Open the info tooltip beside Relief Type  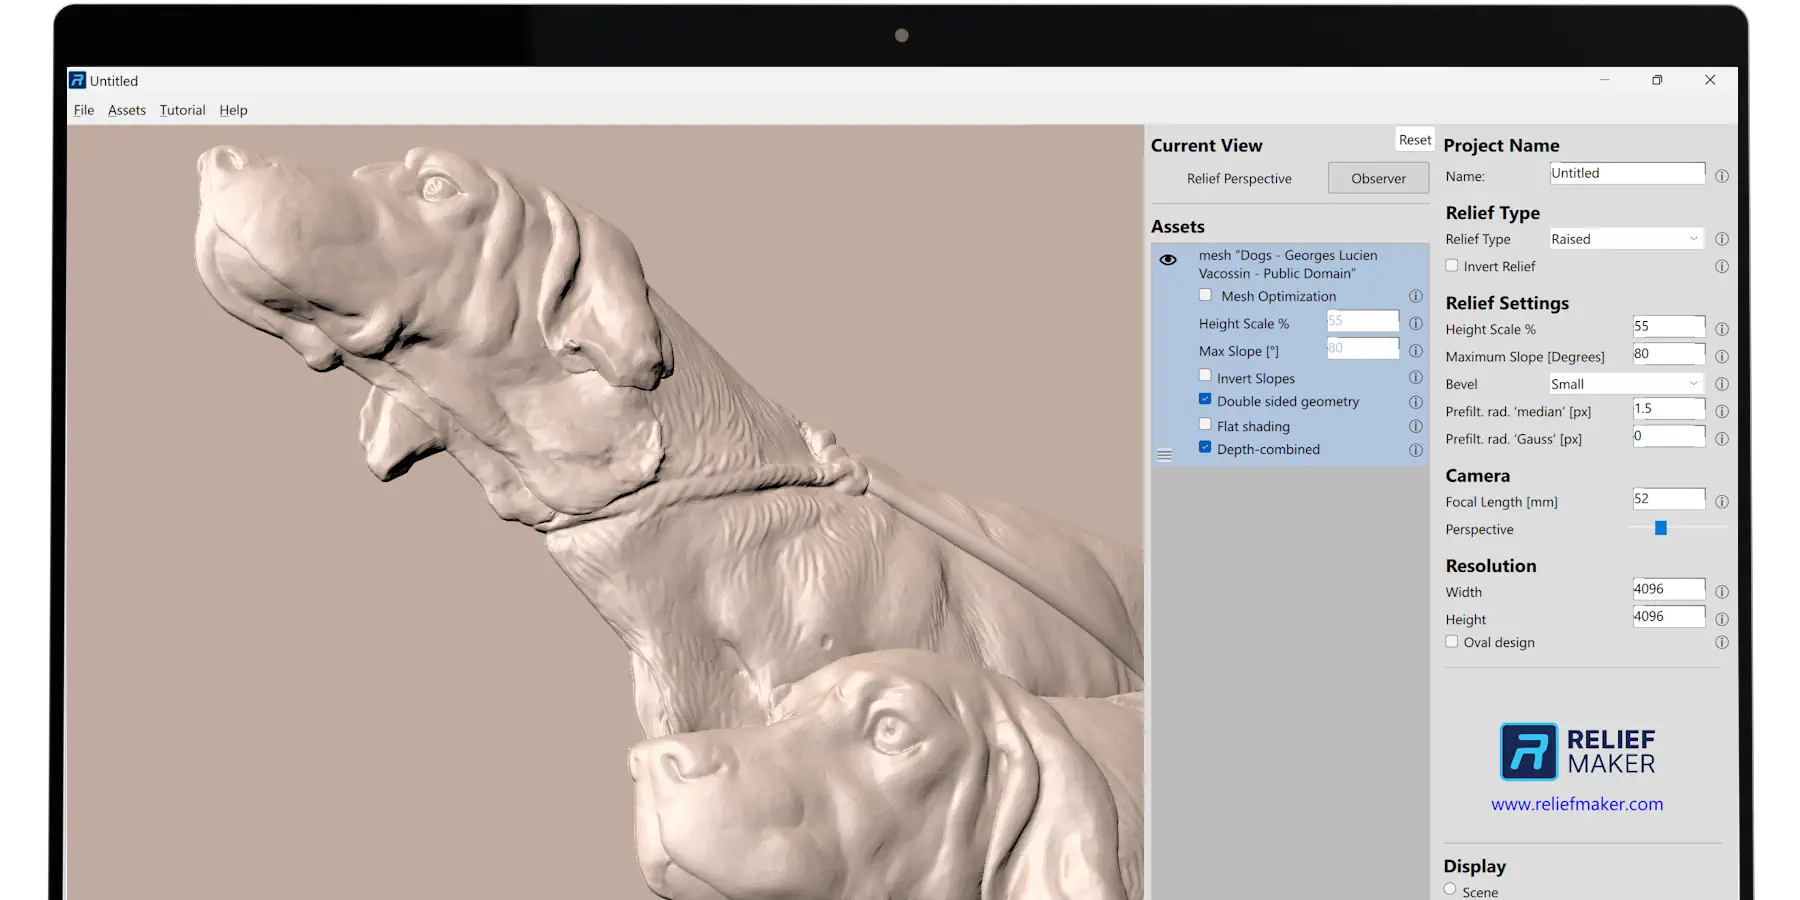(1722, 239)
